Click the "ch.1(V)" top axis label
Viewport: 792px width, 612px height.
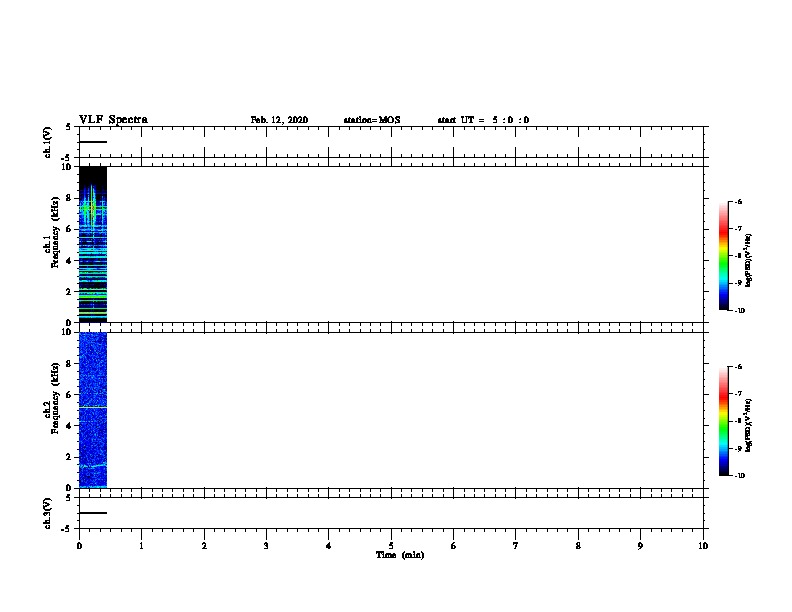click(x=48, y=142)
